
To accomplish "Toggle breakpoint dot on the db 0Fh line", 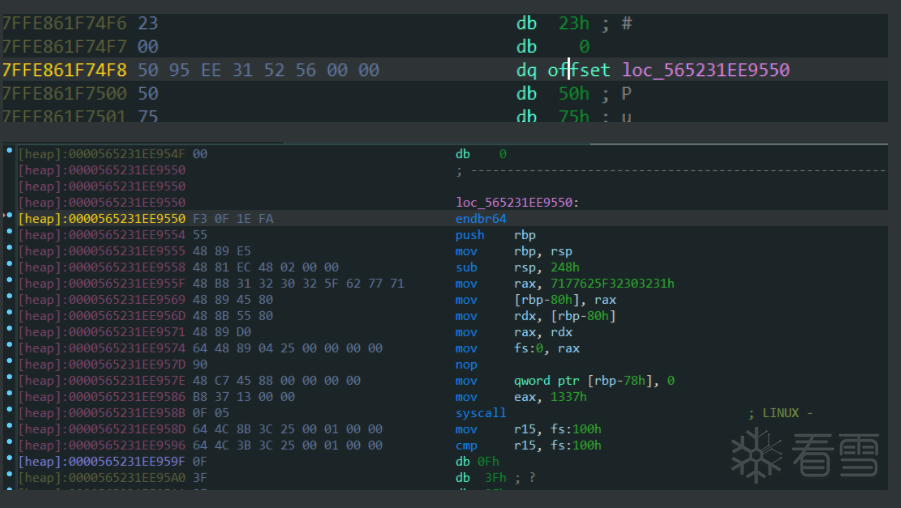I will (x=9, y=458).
